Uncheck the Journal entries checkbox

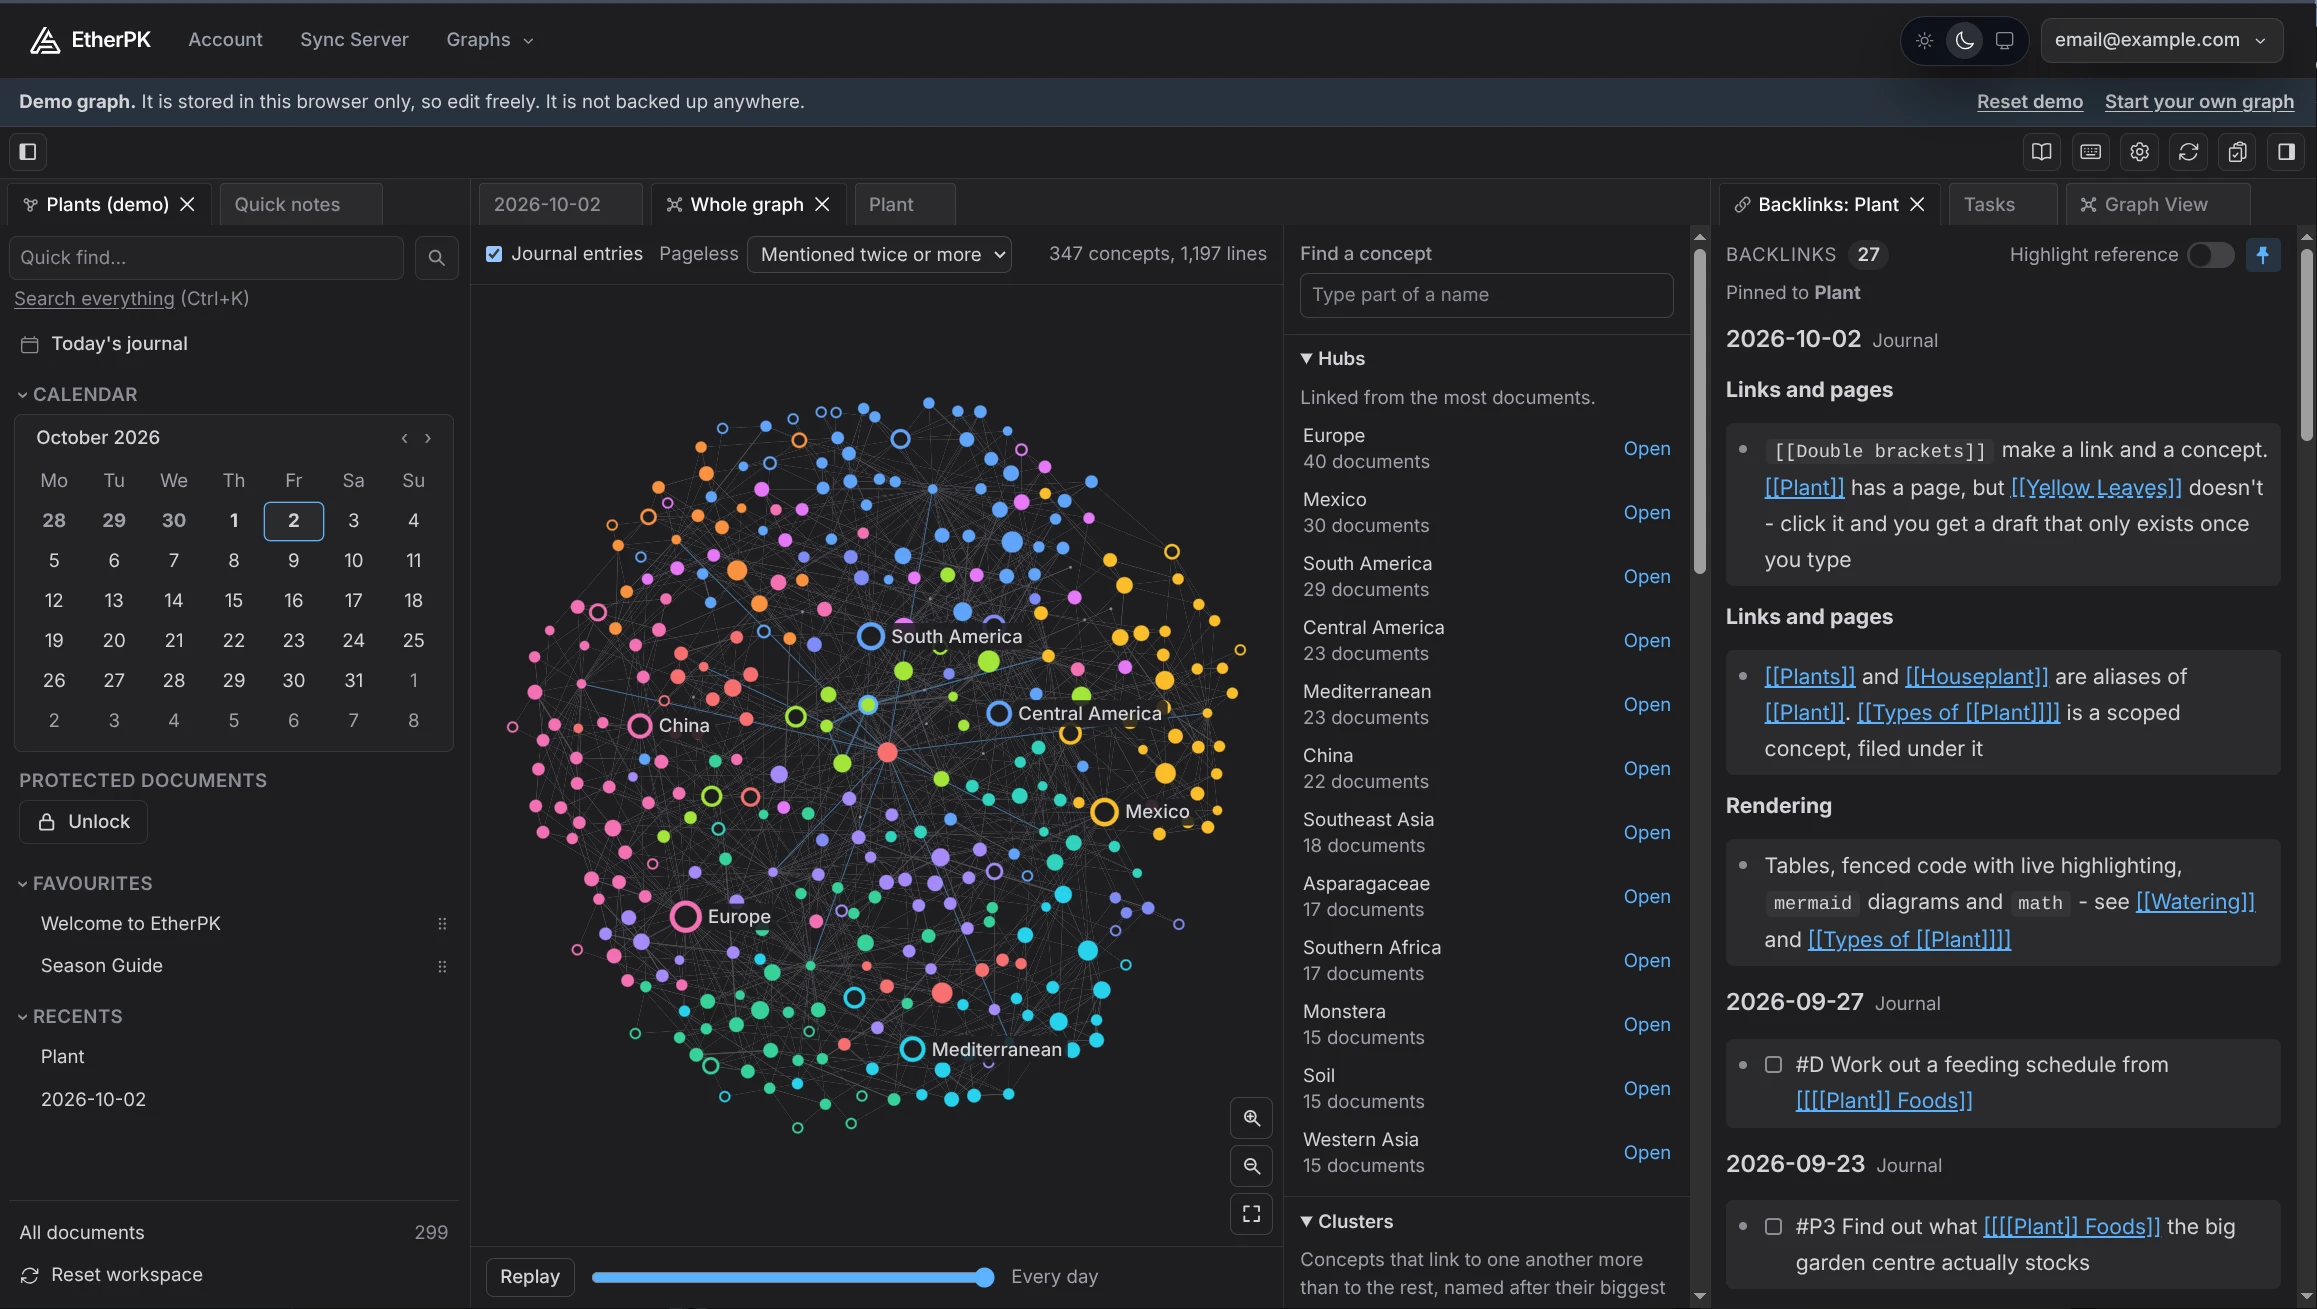pyautogui.click(x=494, y=254)
